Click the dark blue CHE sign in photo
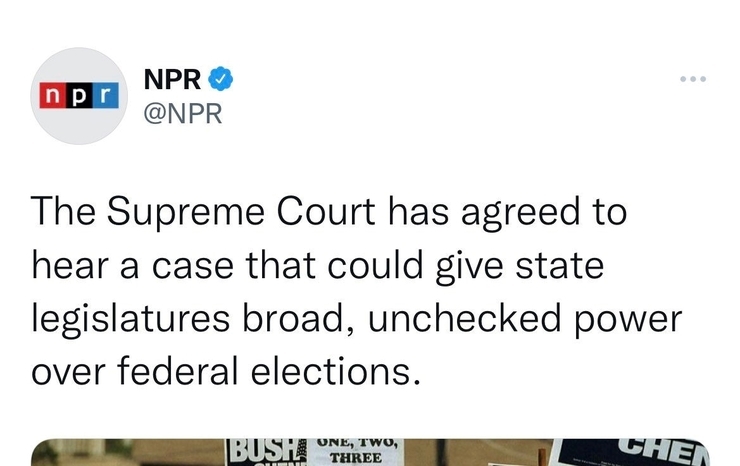 pos(655,450)
